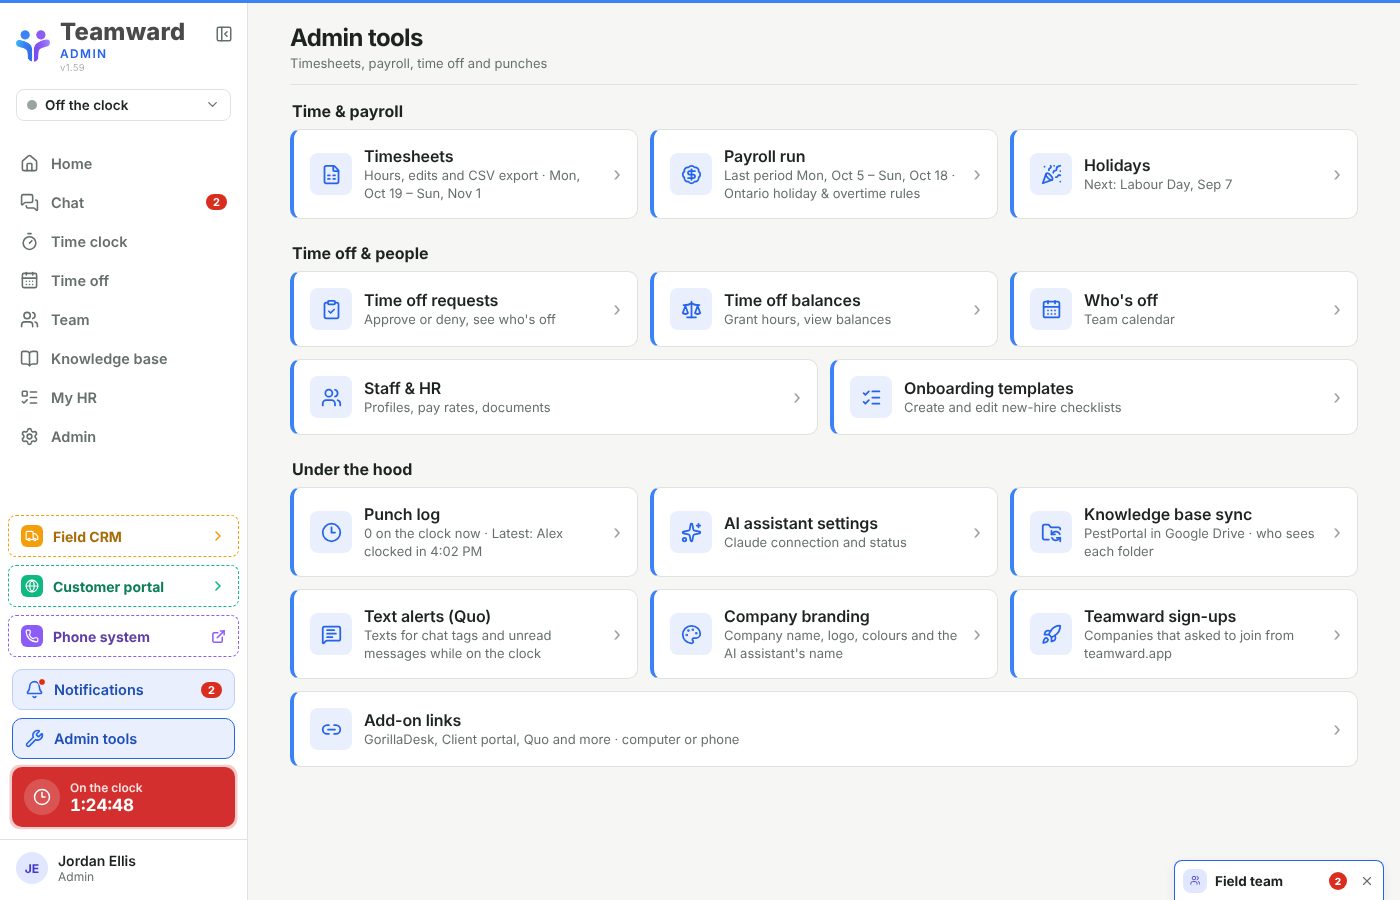Image resolution: width=1400 pixels, height=900 pixels.
Task: Open the Timesheets card document icon
Action: tap(331, 174)
